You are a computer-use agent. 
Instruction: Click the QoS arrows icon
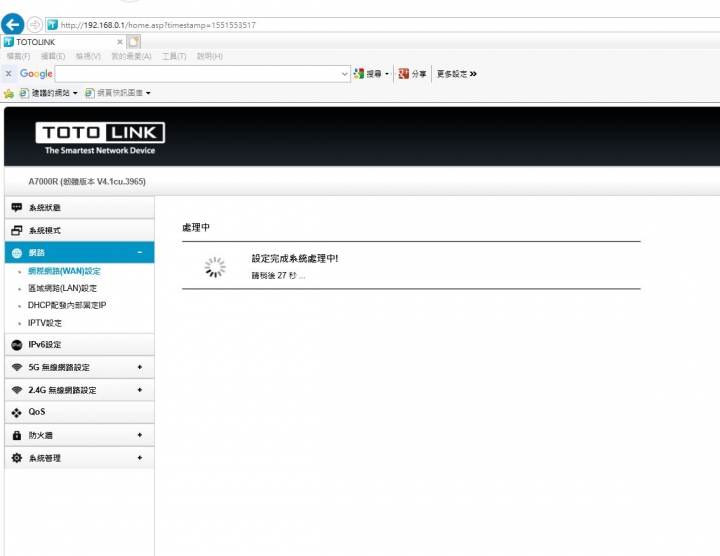tap(17, 413)
